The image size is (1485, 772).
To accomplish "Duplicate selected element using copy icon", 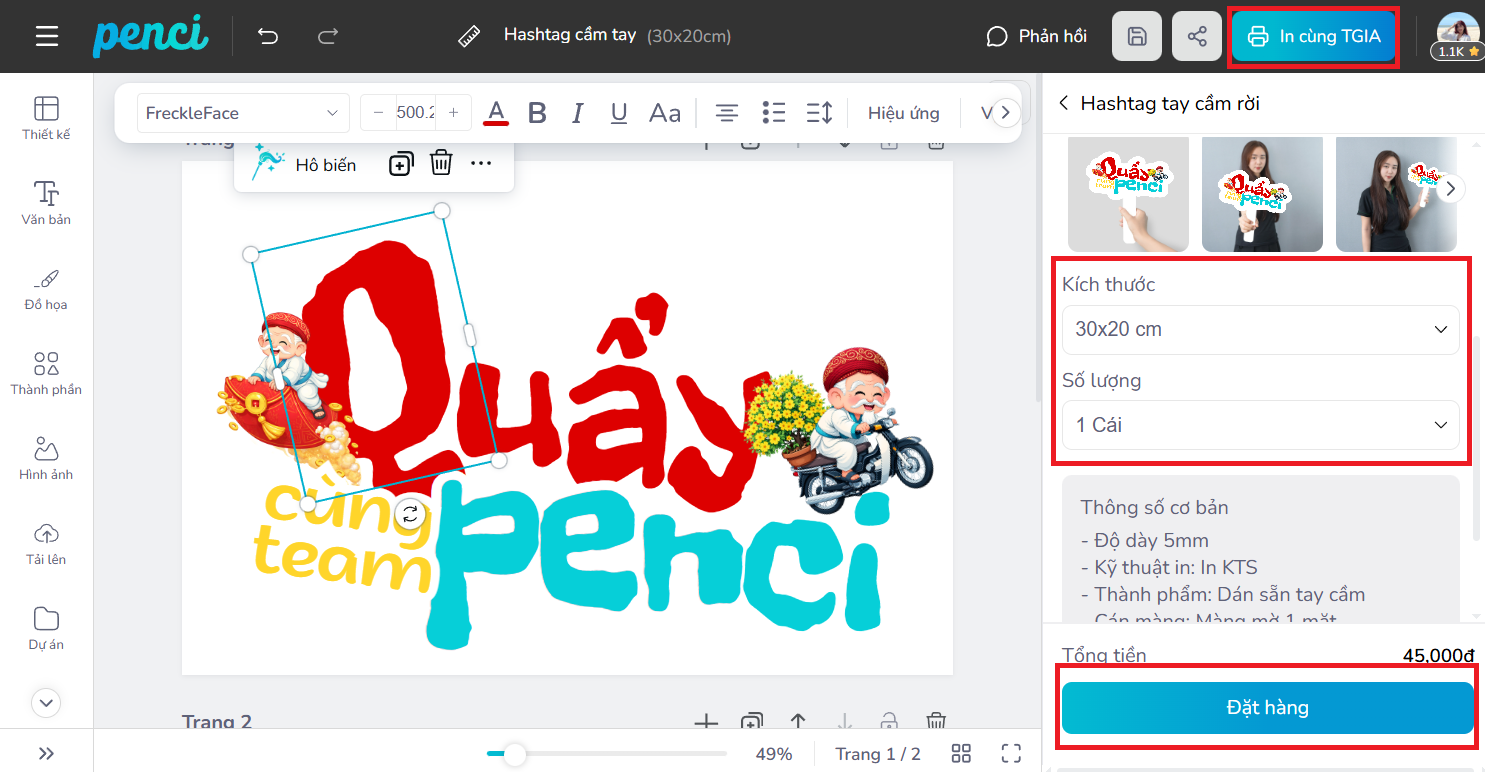I will tap(400, 164).
